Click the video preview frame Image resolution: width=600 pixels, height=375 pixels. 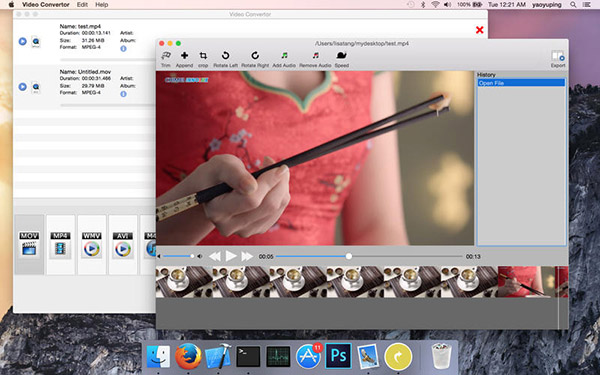pos(315,158)
